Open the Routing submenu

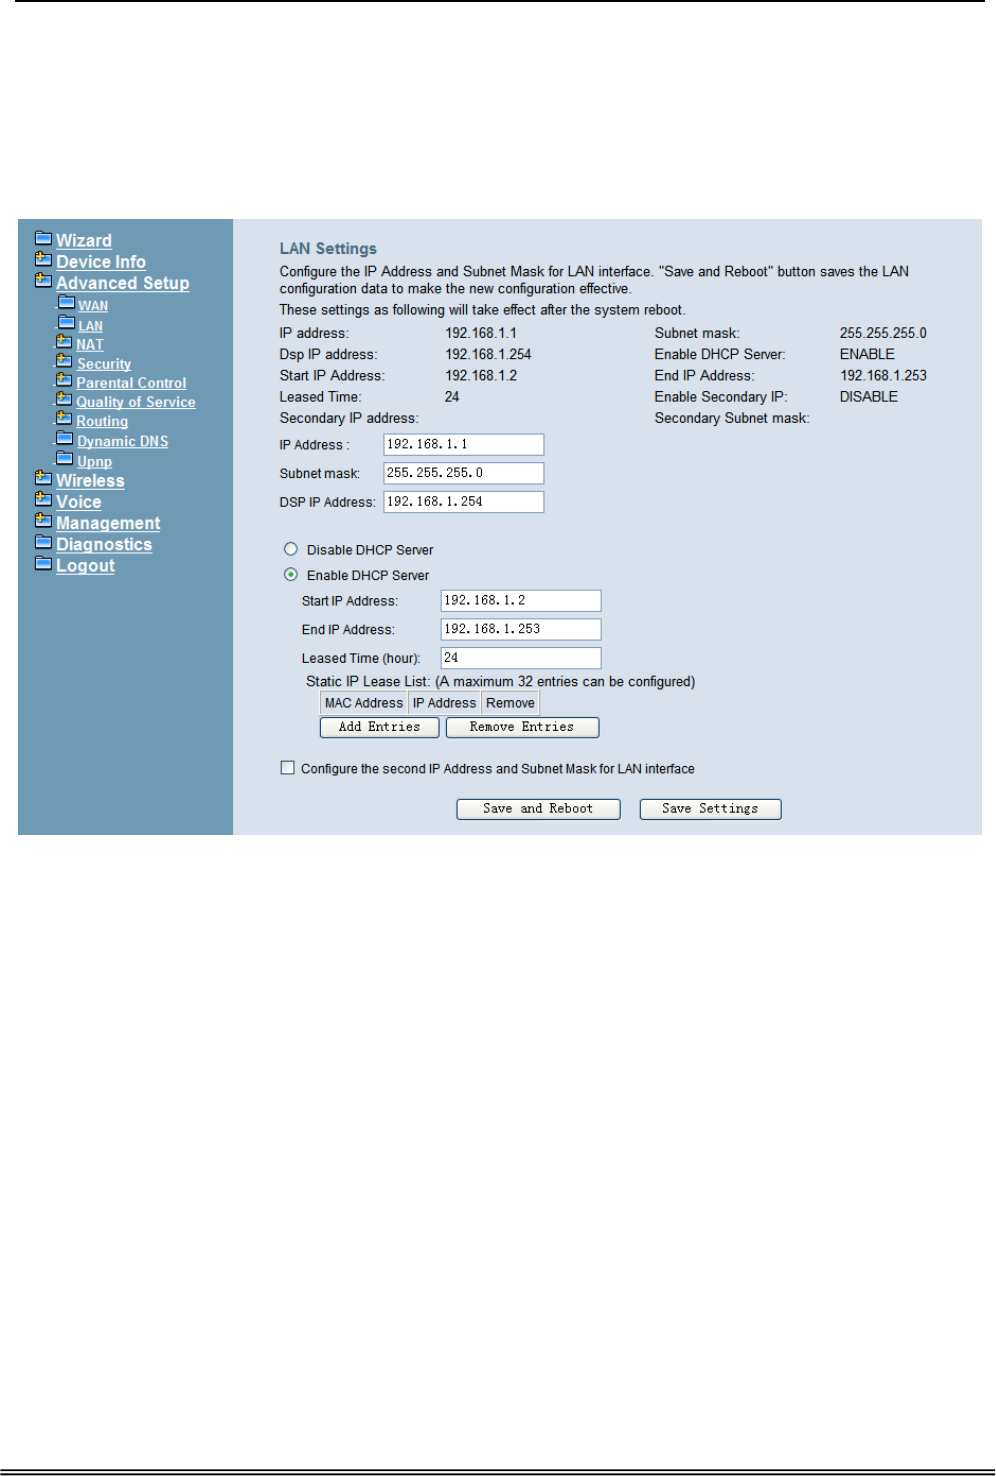click(x=102, y=422)
